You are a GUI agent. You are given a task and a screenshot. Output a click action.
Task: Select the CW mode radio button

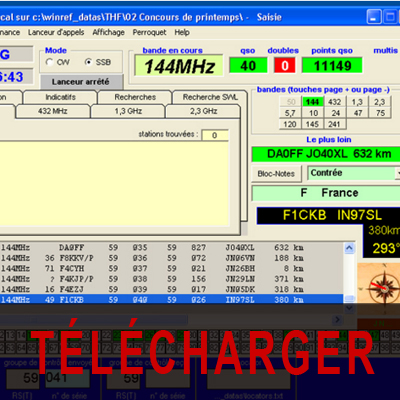point(50,62)
